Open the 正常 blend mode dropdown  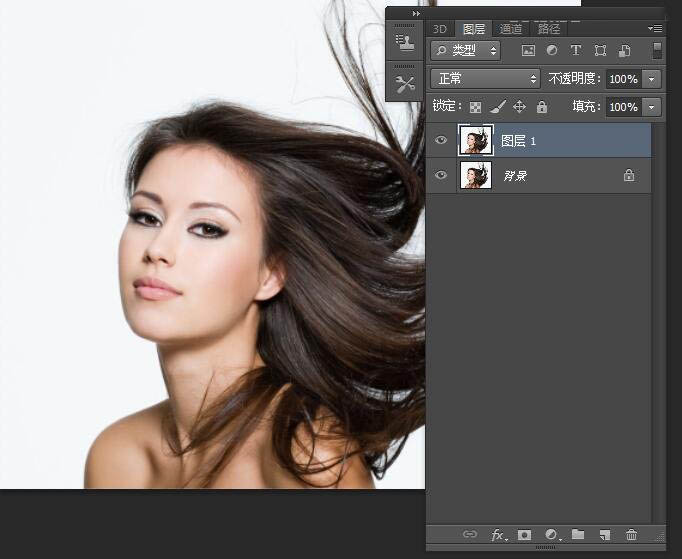[485, 78]
